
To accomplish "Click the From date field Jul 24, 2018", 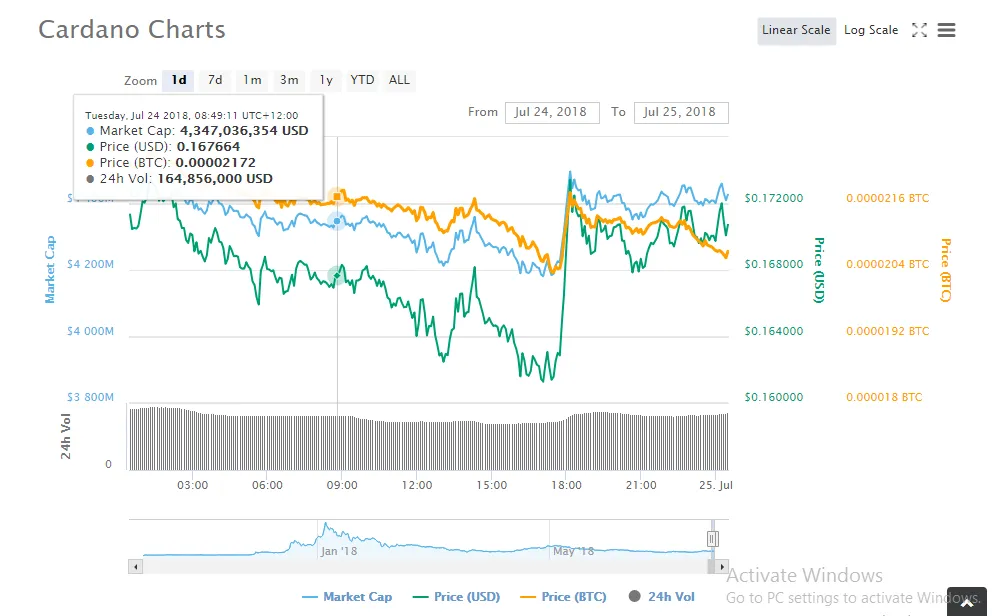I will [552, 113].
